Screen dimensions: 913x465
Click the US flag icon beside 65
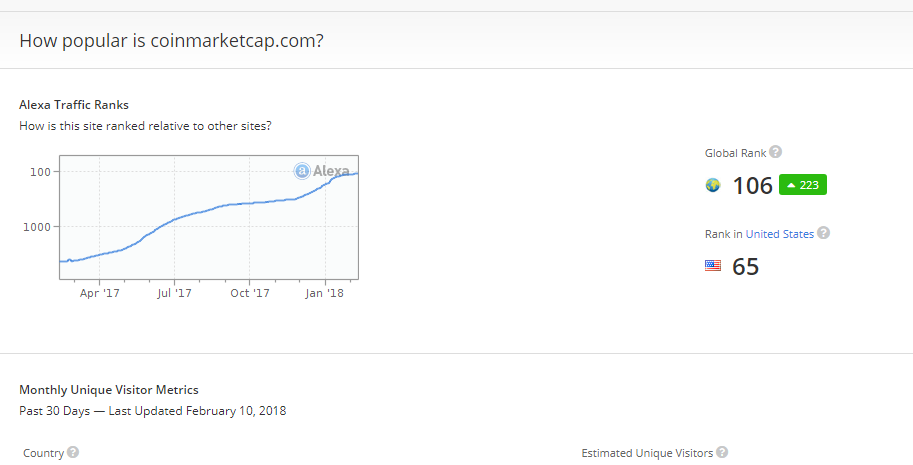coord(713,266)
